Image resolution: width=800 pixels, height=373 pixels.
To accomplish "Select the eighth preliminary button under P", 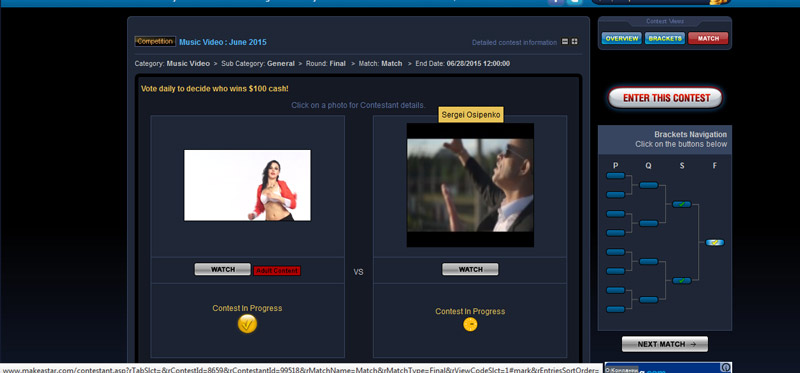I will point(615,309).
